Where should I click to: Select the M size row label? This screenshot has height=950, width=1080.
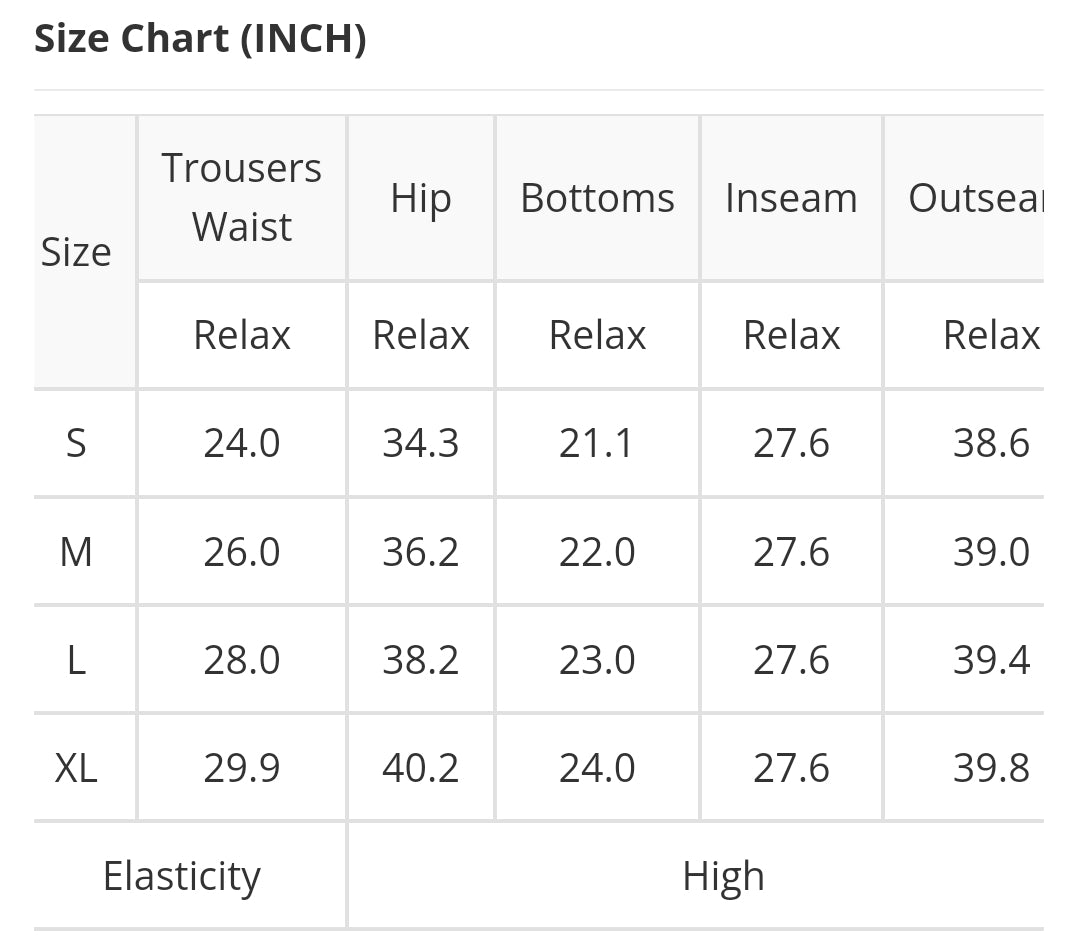click(76, 551)
